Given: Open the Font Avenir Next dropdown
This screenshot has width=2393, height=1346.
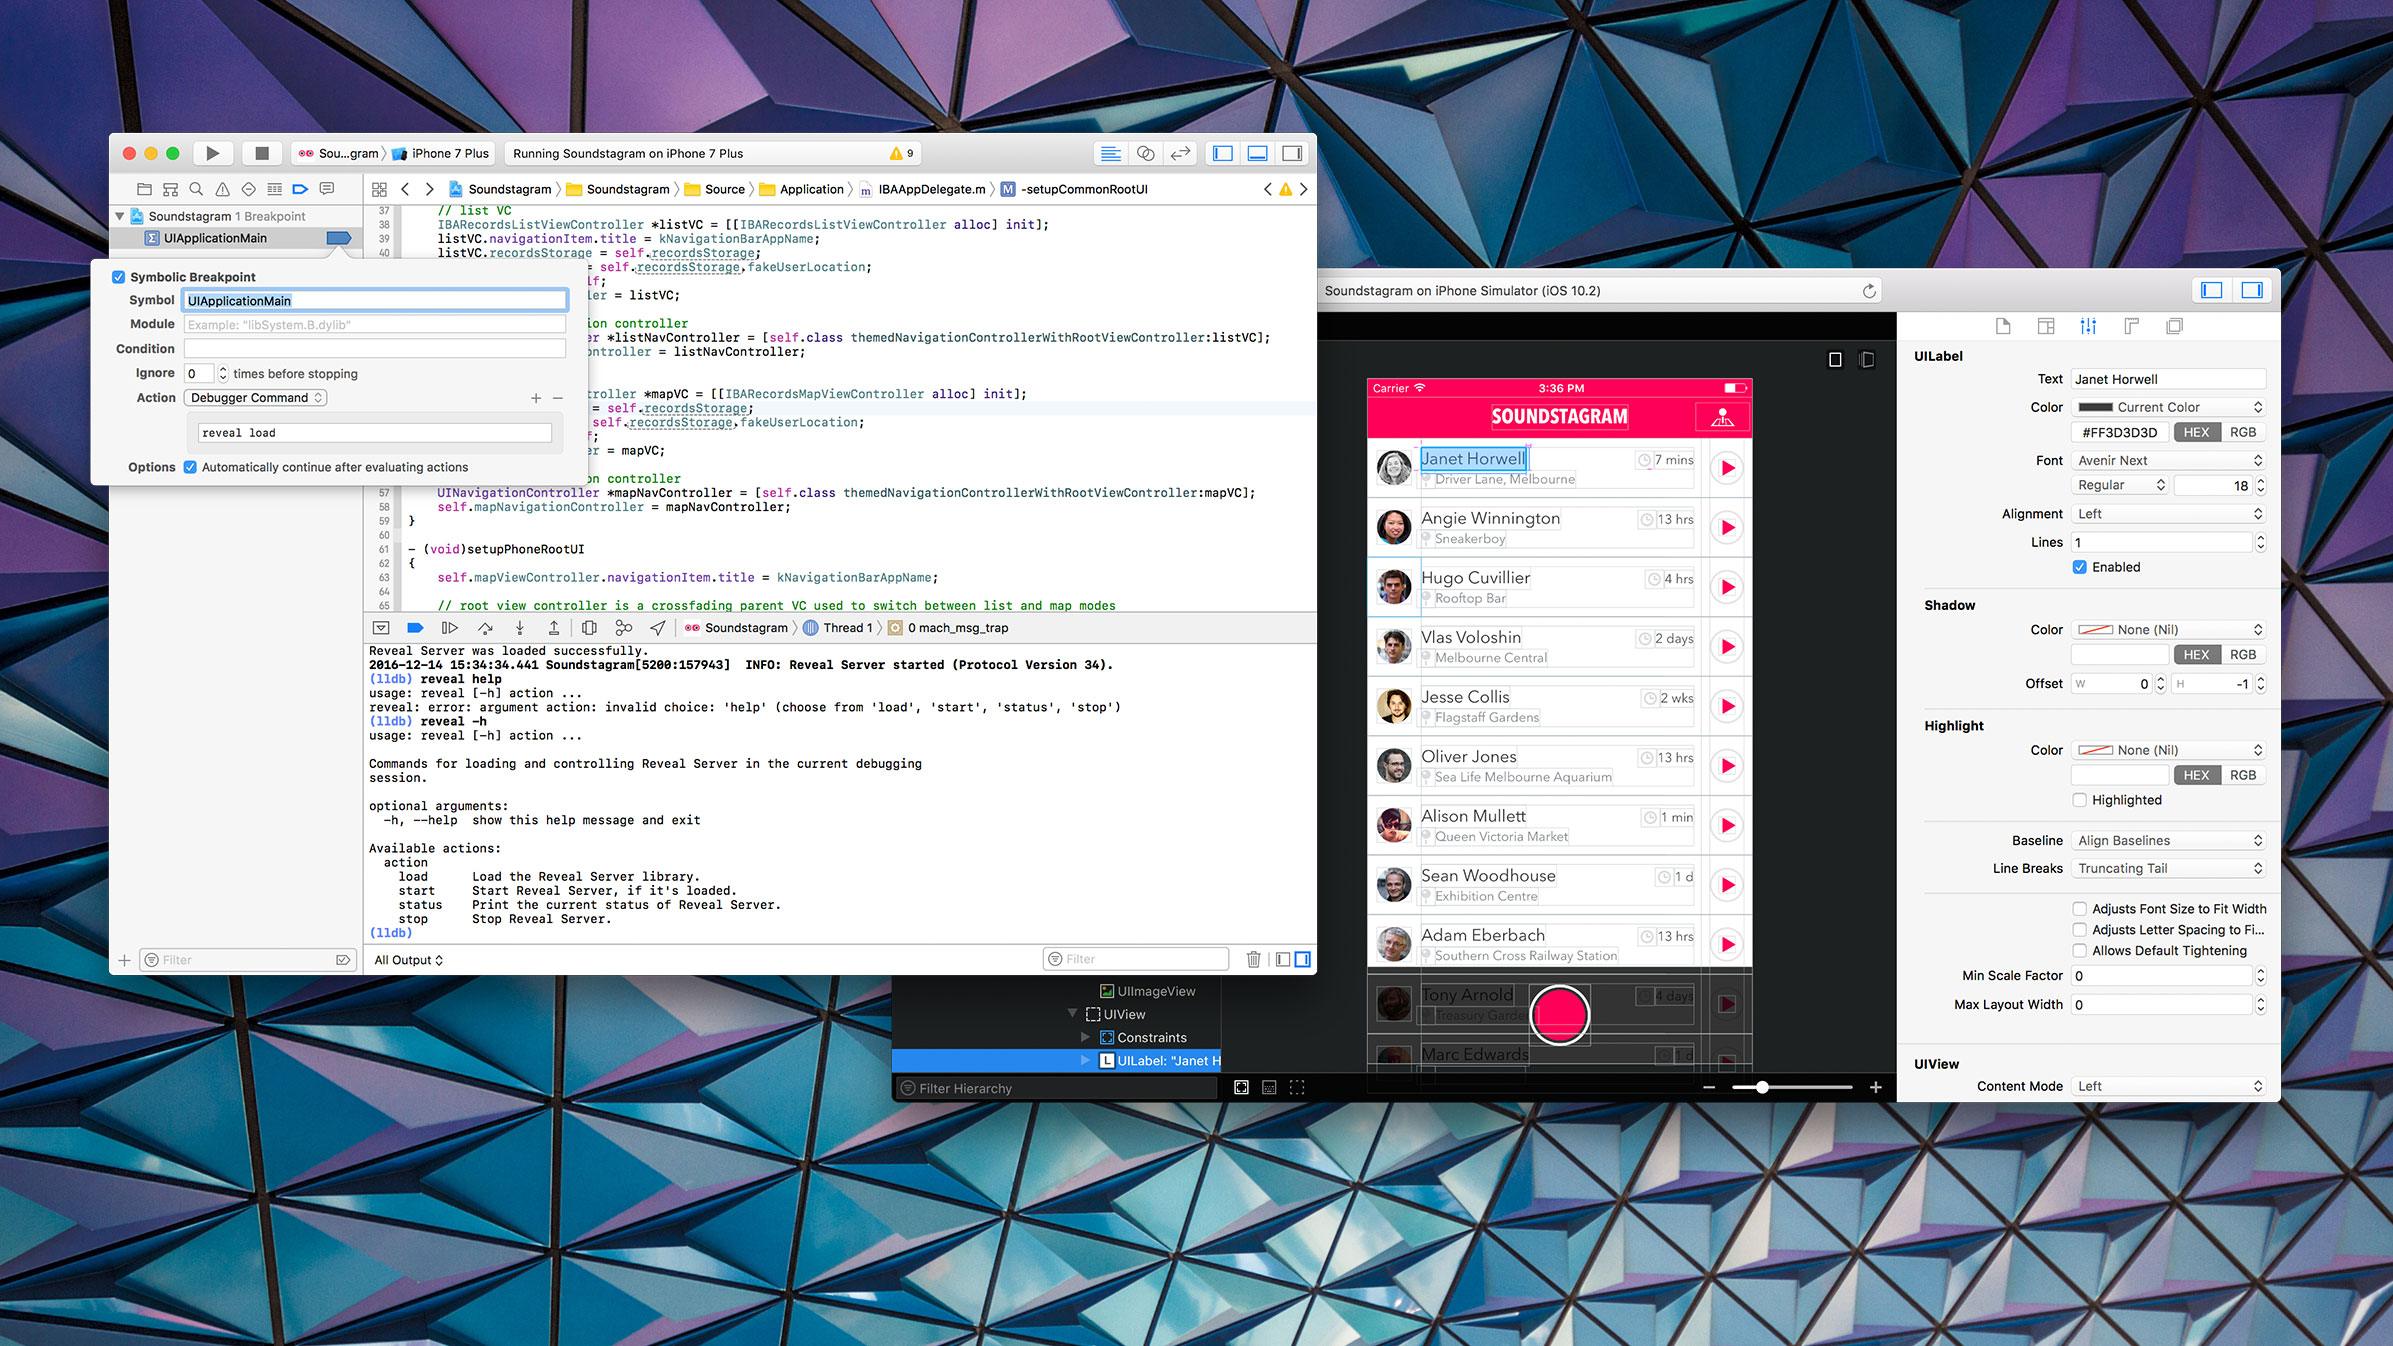Looking at the screenshot, I should pos(2168,461).
